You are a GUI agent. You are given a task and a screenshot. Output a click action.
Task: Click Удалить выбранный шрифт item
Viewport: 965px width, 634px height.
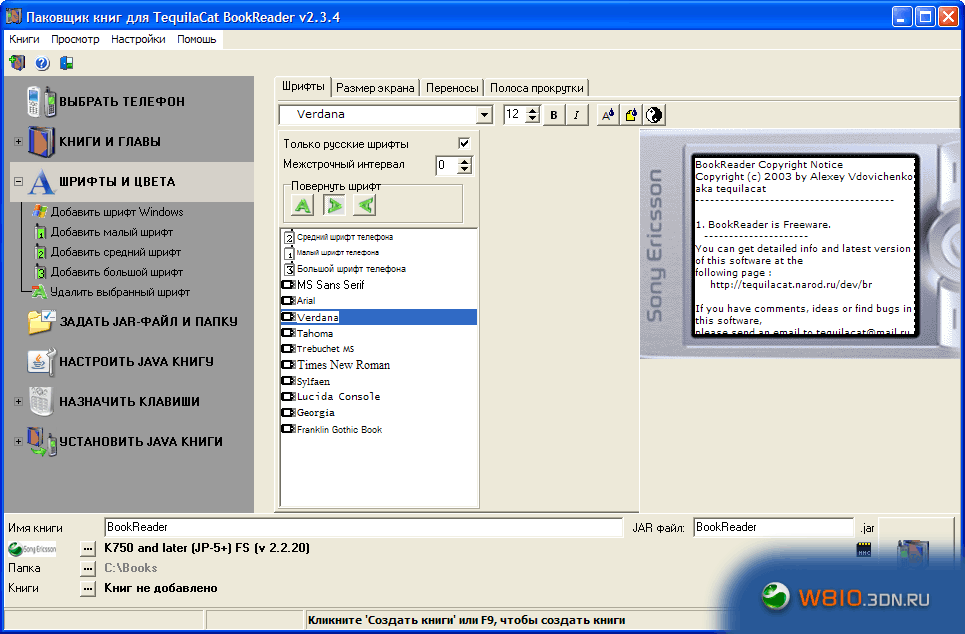point(120,292)
